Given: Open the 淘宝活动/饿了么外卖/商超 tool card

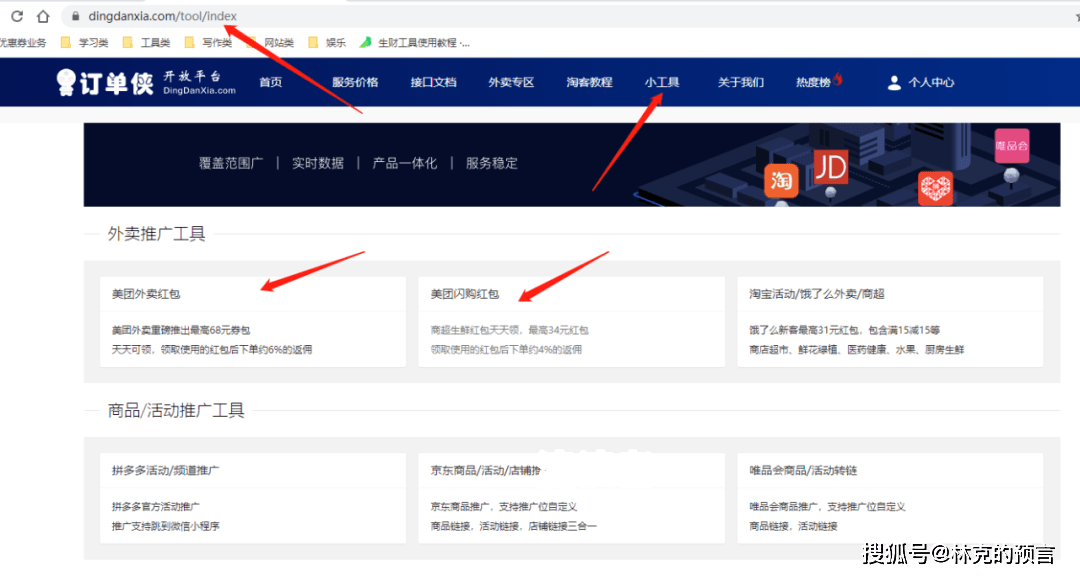Looking at the screenshot, I should coord(890,322).
